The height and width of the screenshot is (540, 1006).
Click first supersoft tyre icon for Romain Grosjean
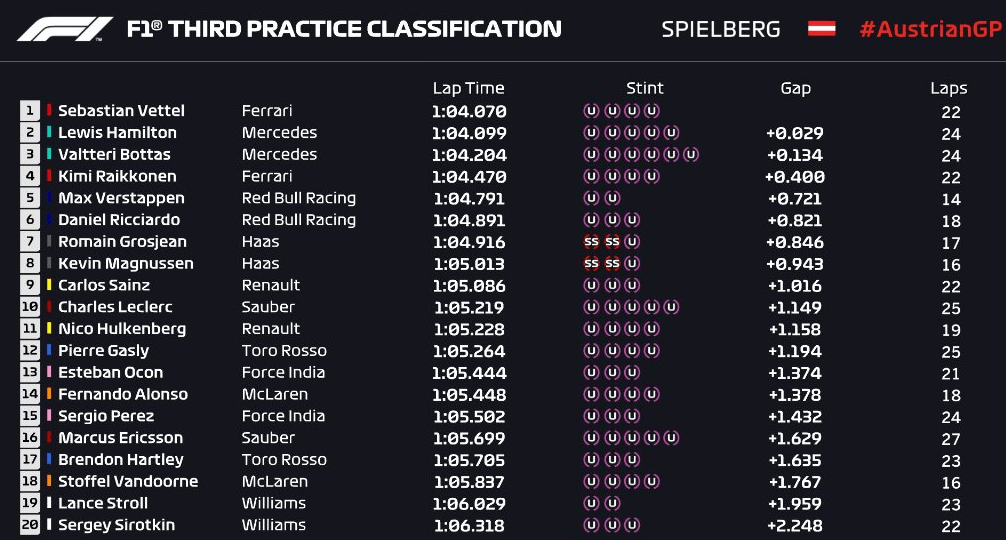[x=591, y=242]
